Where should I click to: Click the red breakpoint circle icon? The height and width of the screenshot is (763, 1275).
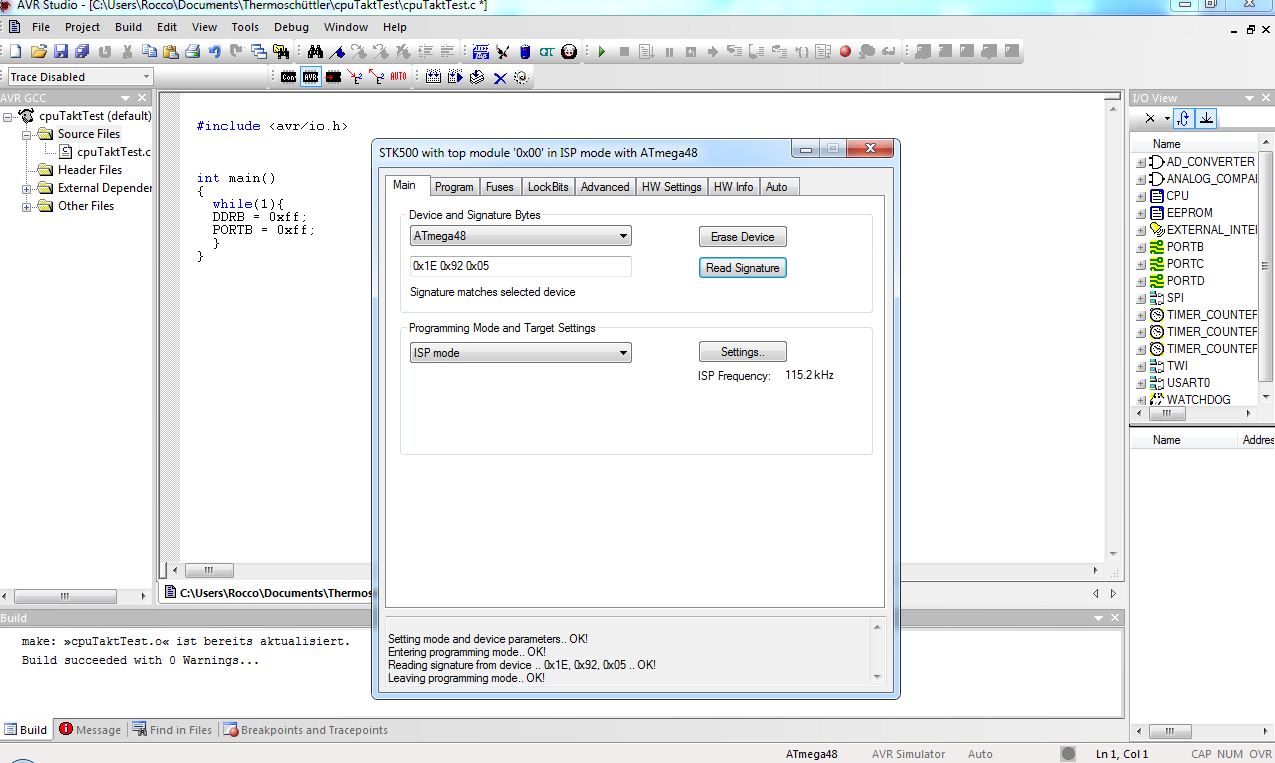tap(845, 51)
